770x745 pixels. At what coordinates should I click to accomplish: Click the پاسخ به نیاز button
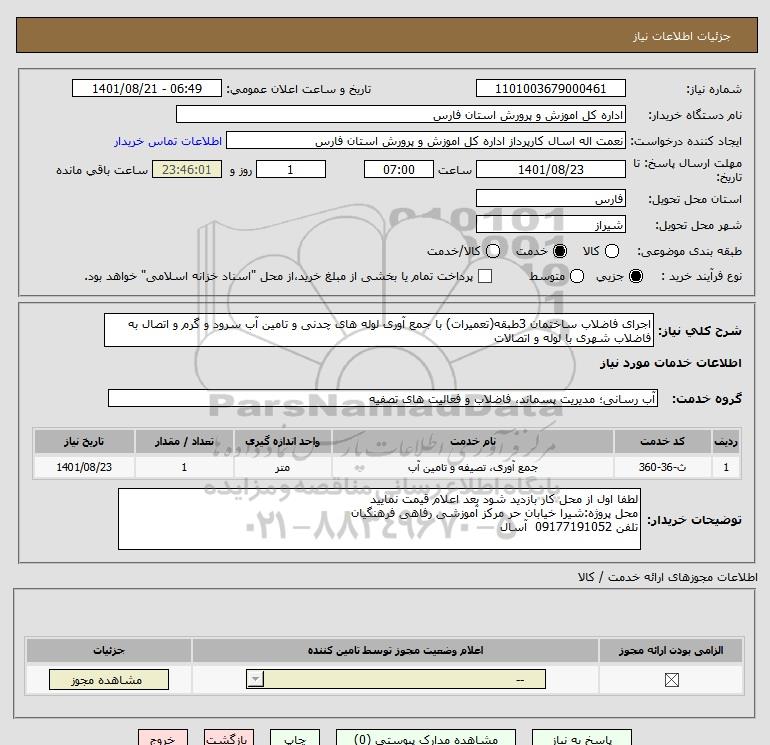582,738
